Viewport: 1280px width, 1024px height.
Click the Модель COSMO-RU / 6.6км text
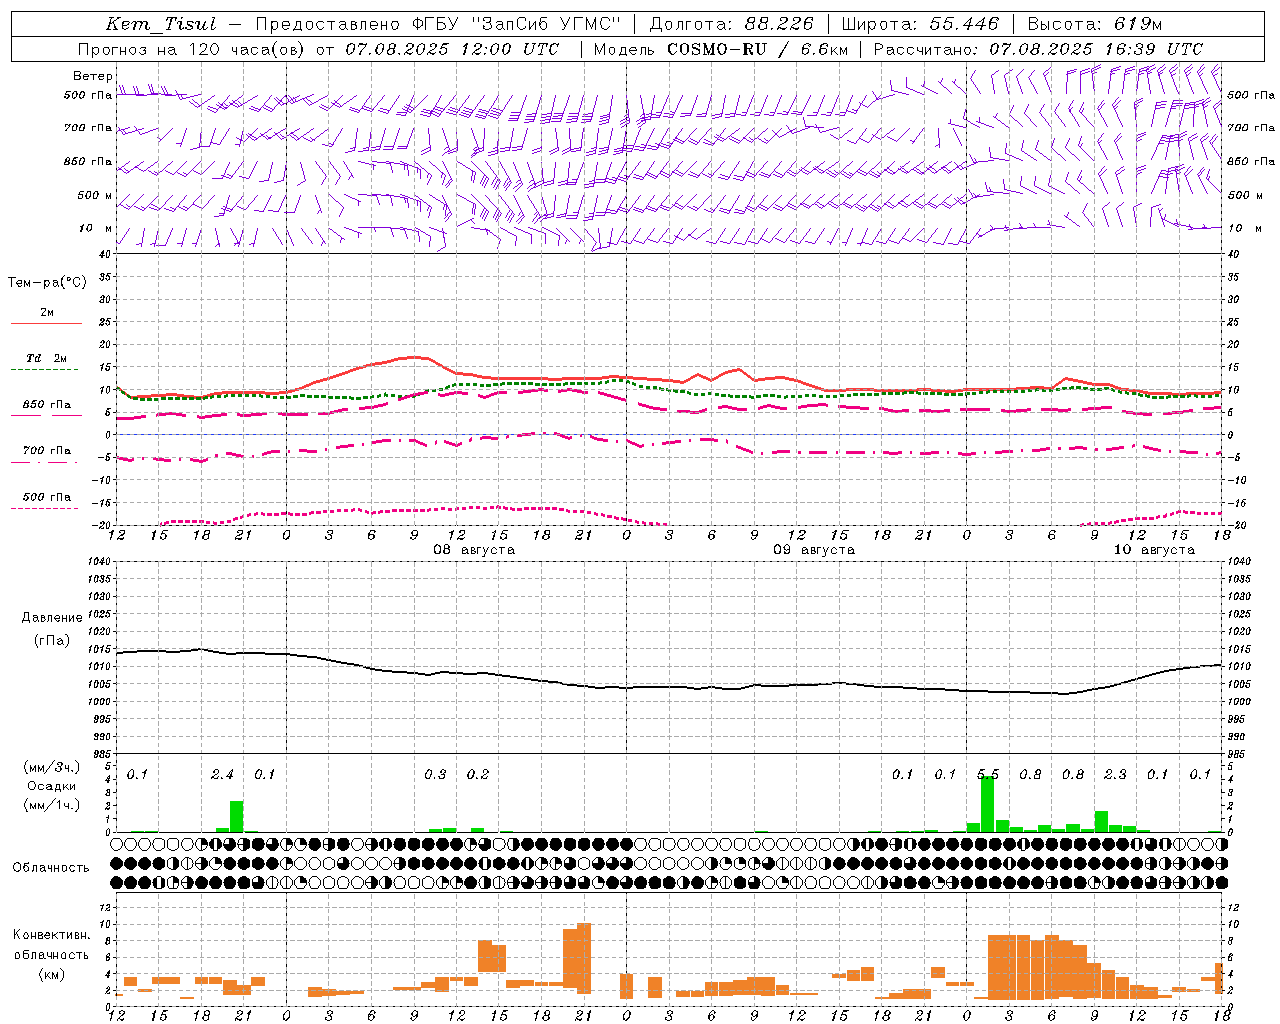click(x=720, y=49)
